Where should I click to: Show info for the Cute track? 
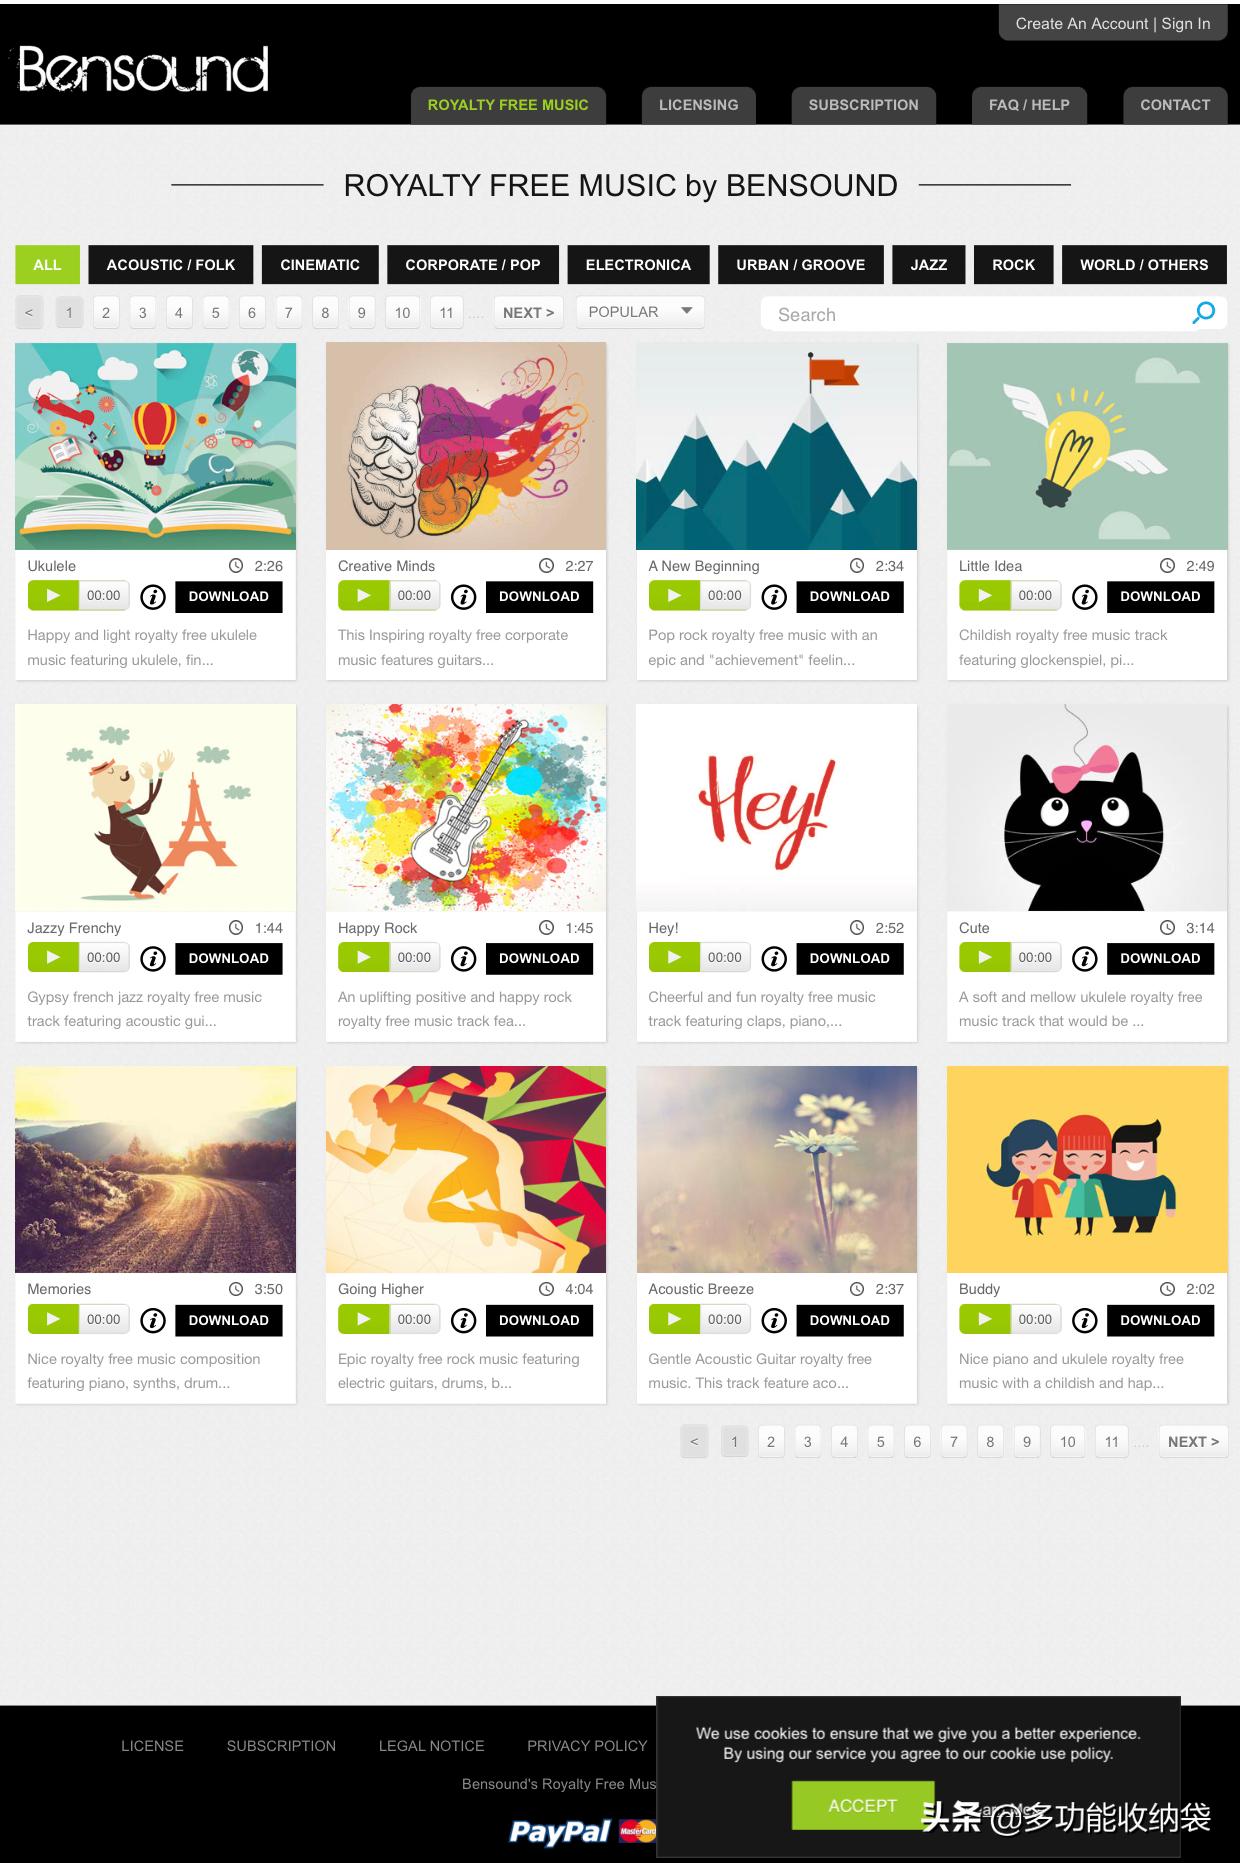1085,959
